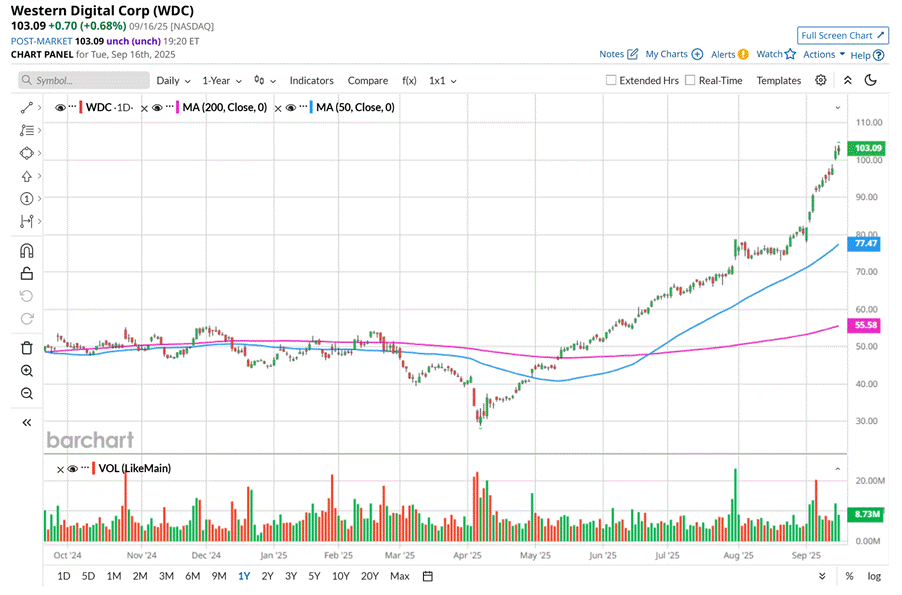Open the Alerts bell icon
The width and height of the screenshot is (902, 595).
[x=743, y=54]
